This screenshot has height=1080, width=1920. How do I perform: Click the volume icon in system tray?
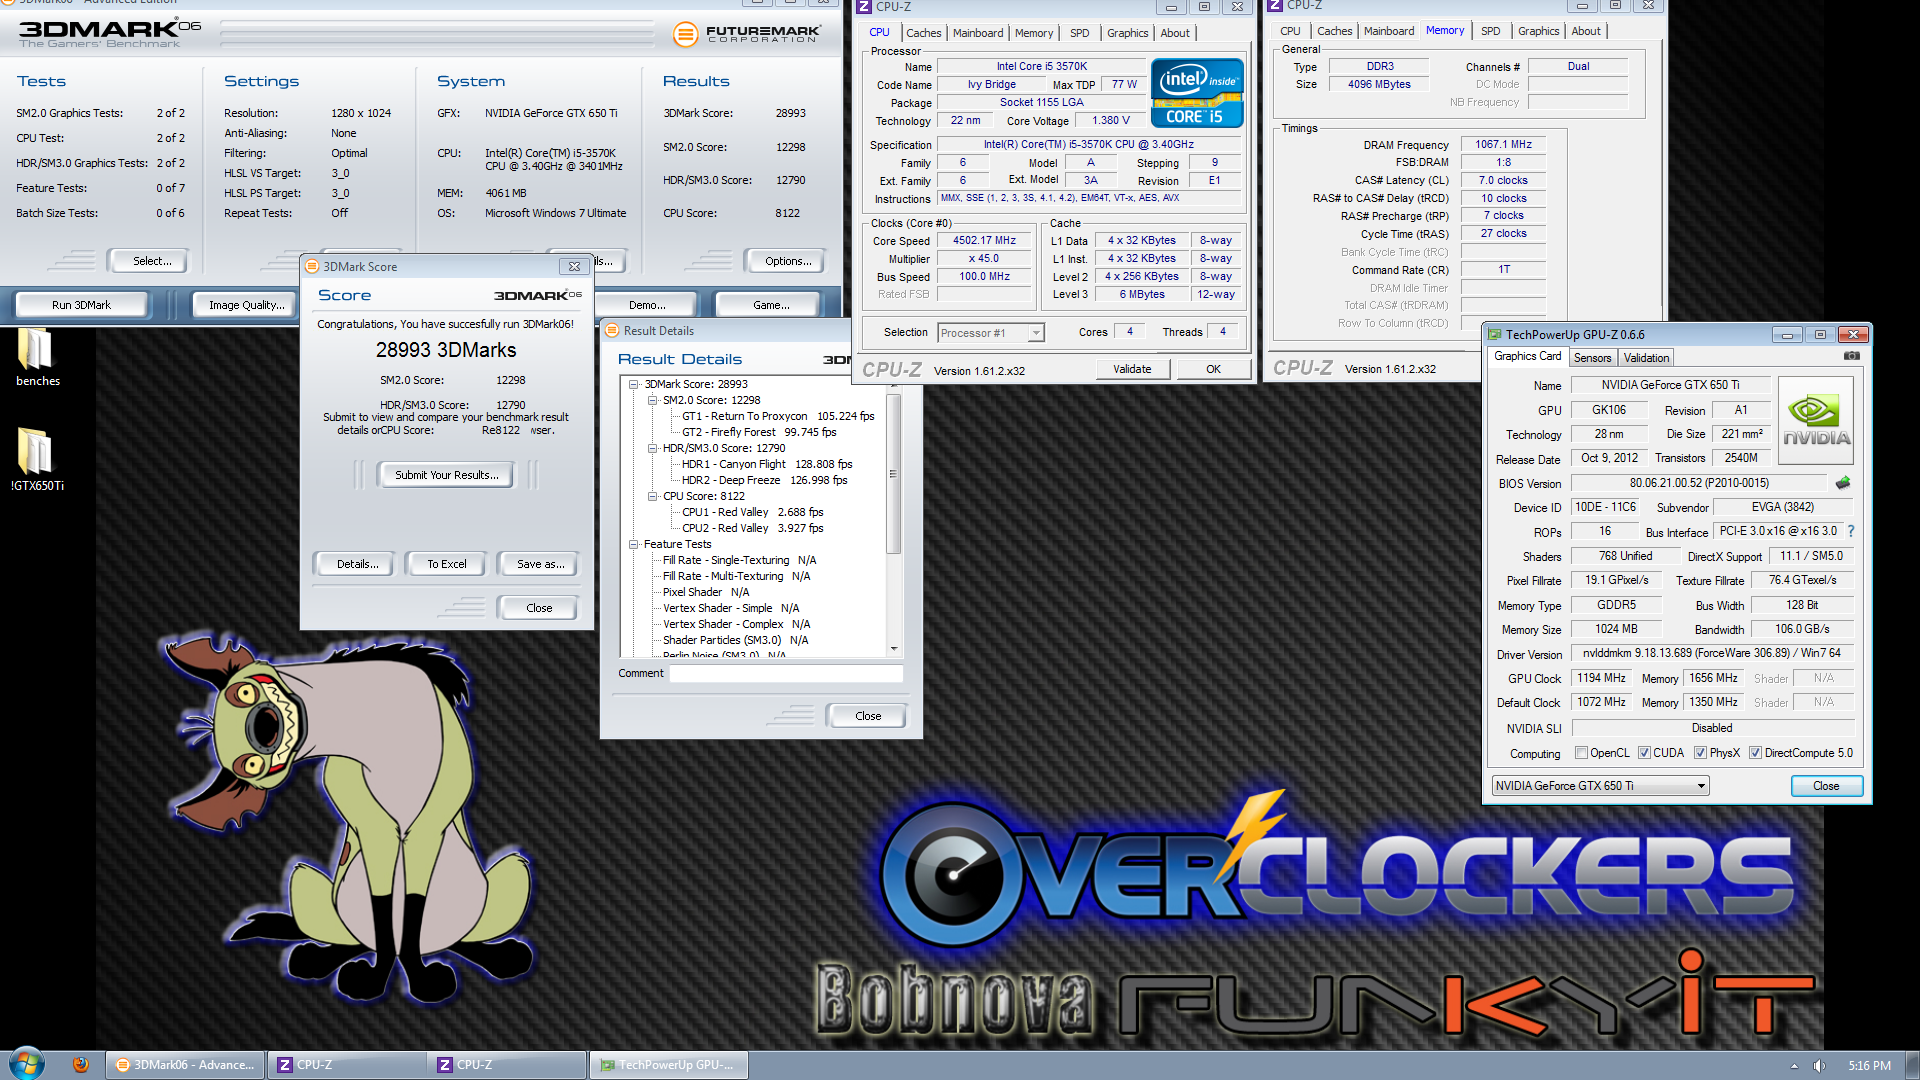pyautogui.click(x=1819, y=1066)
